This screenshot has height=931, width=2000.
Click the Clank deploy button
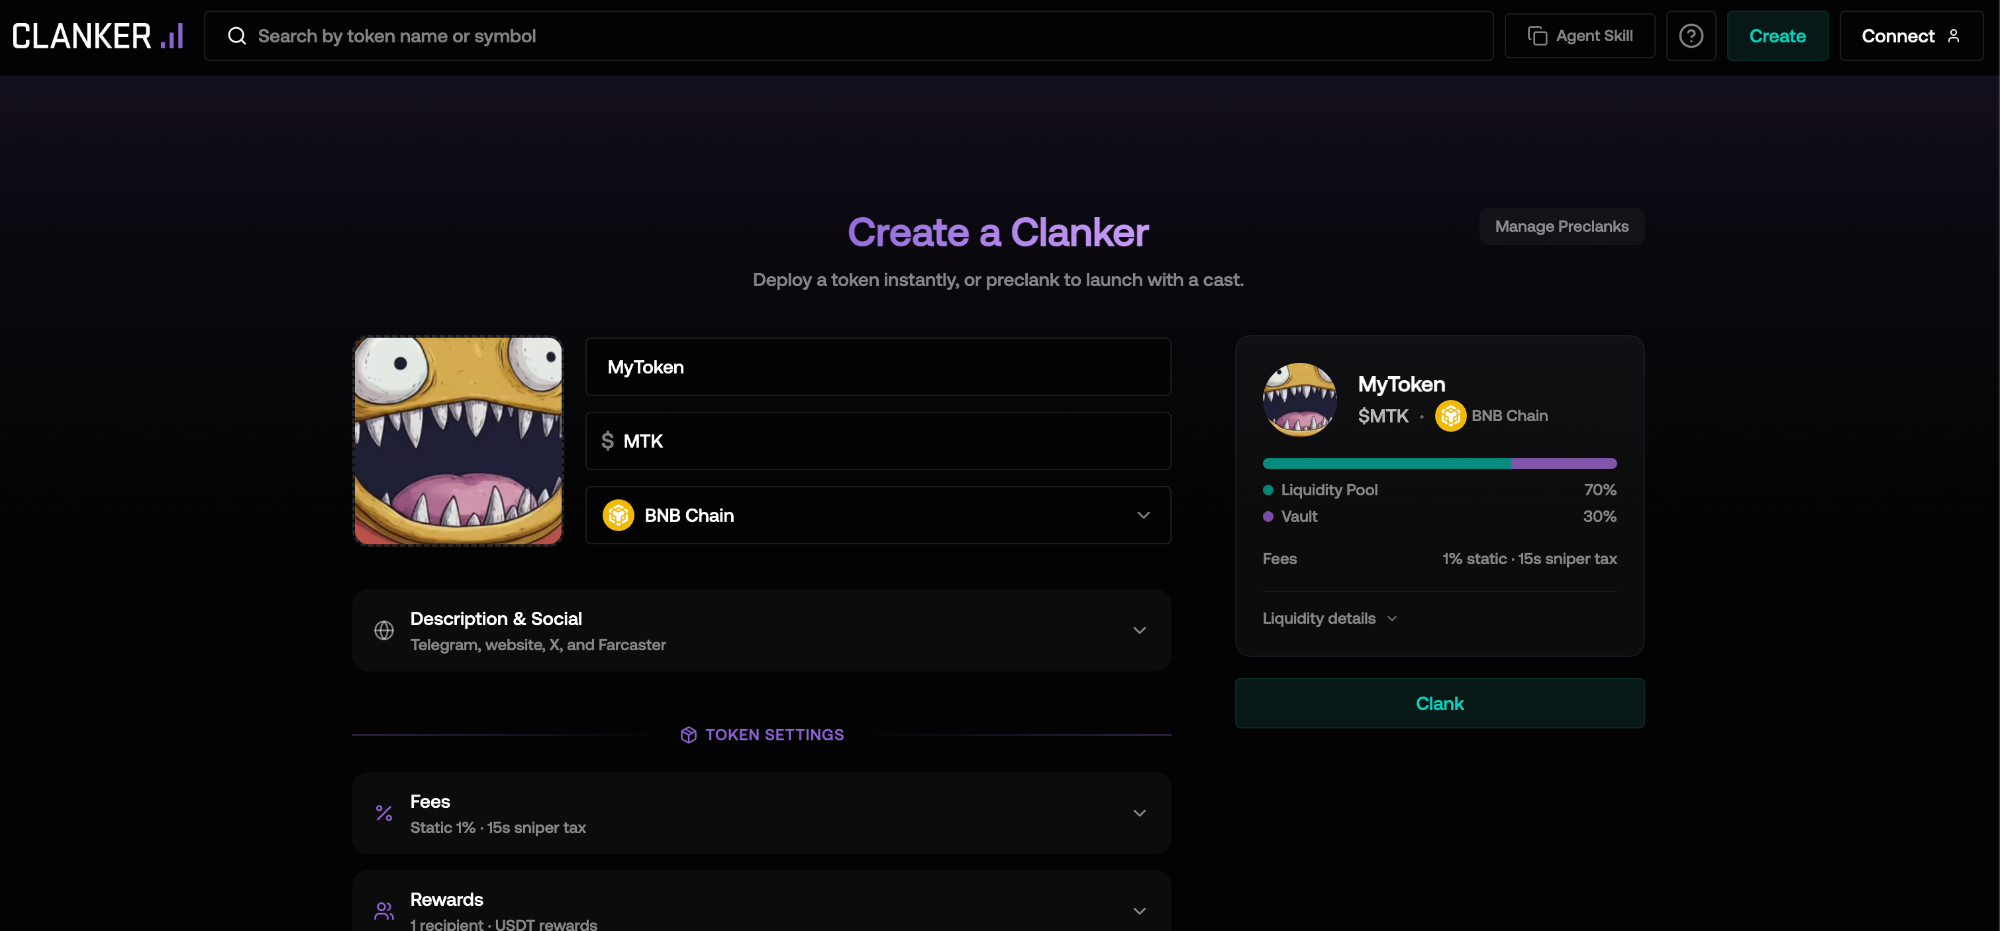coord(1440,703)
